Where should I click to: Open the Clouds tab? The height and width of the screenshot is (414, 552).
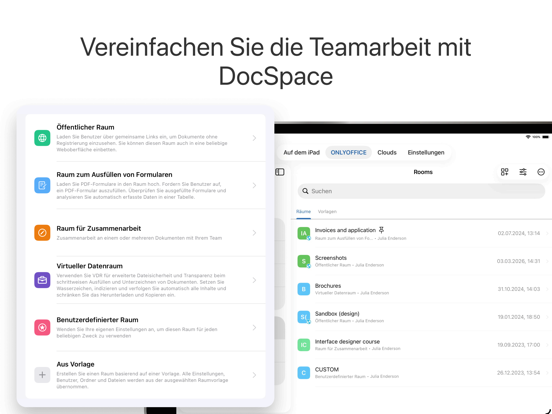pos(387,152)
